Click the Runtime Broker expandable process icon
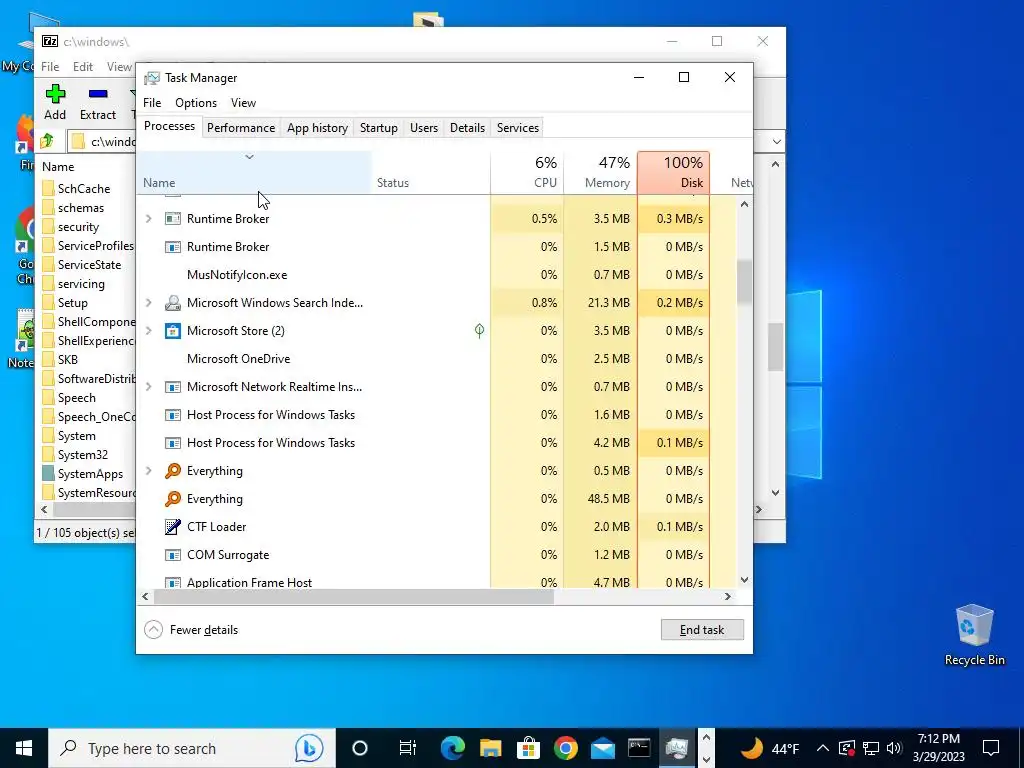Image resolution: width=1024 pixels, height=768 pixels. tap(172, 219)
